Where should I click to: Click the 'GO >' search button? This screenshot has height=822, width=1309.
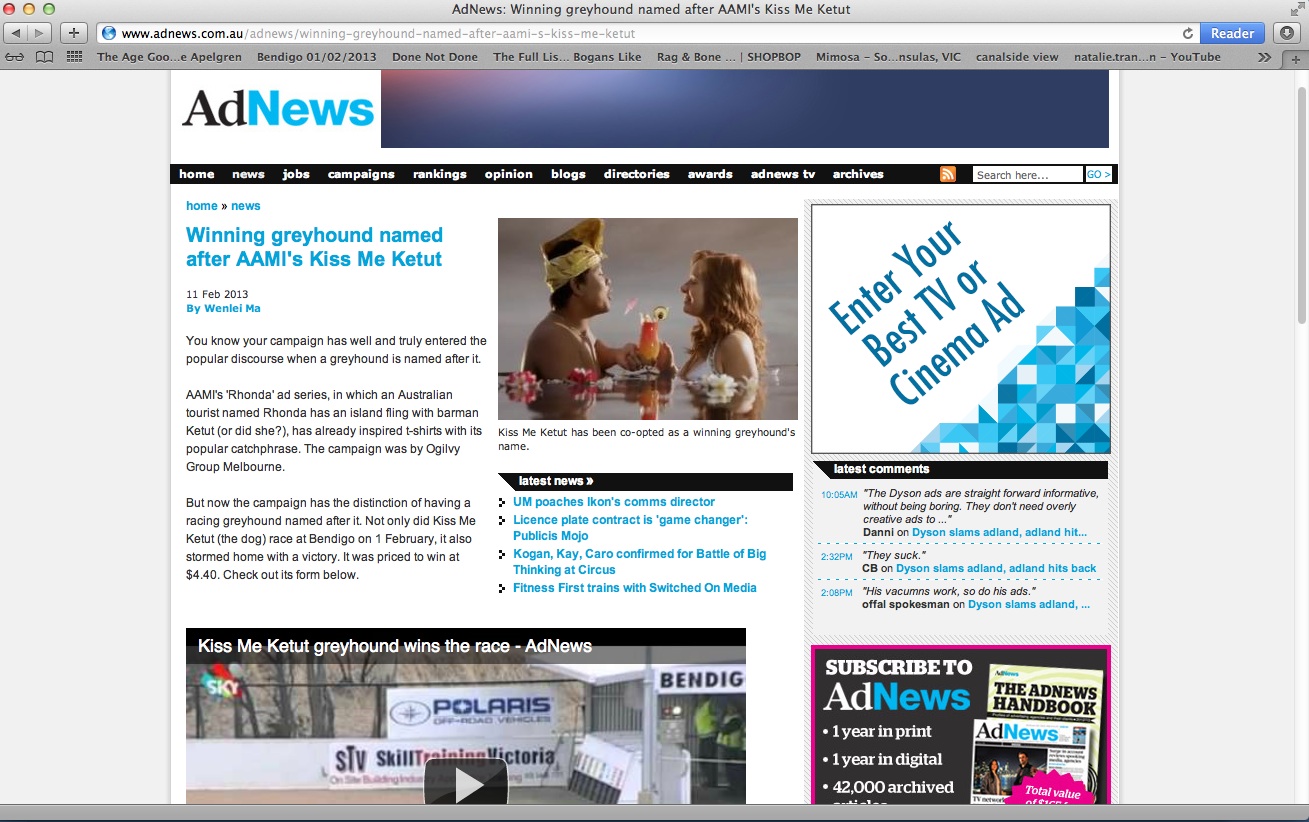(x=1098, y=174)
